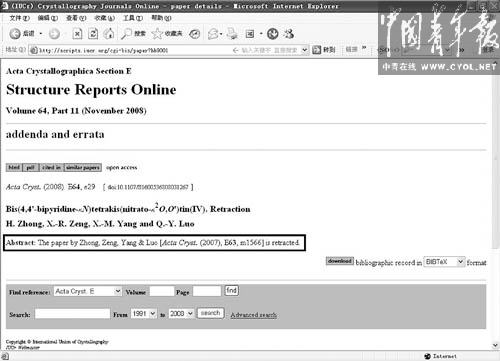
Task: Refresh the page with the Refresh icon
Action: coord(93,34)
